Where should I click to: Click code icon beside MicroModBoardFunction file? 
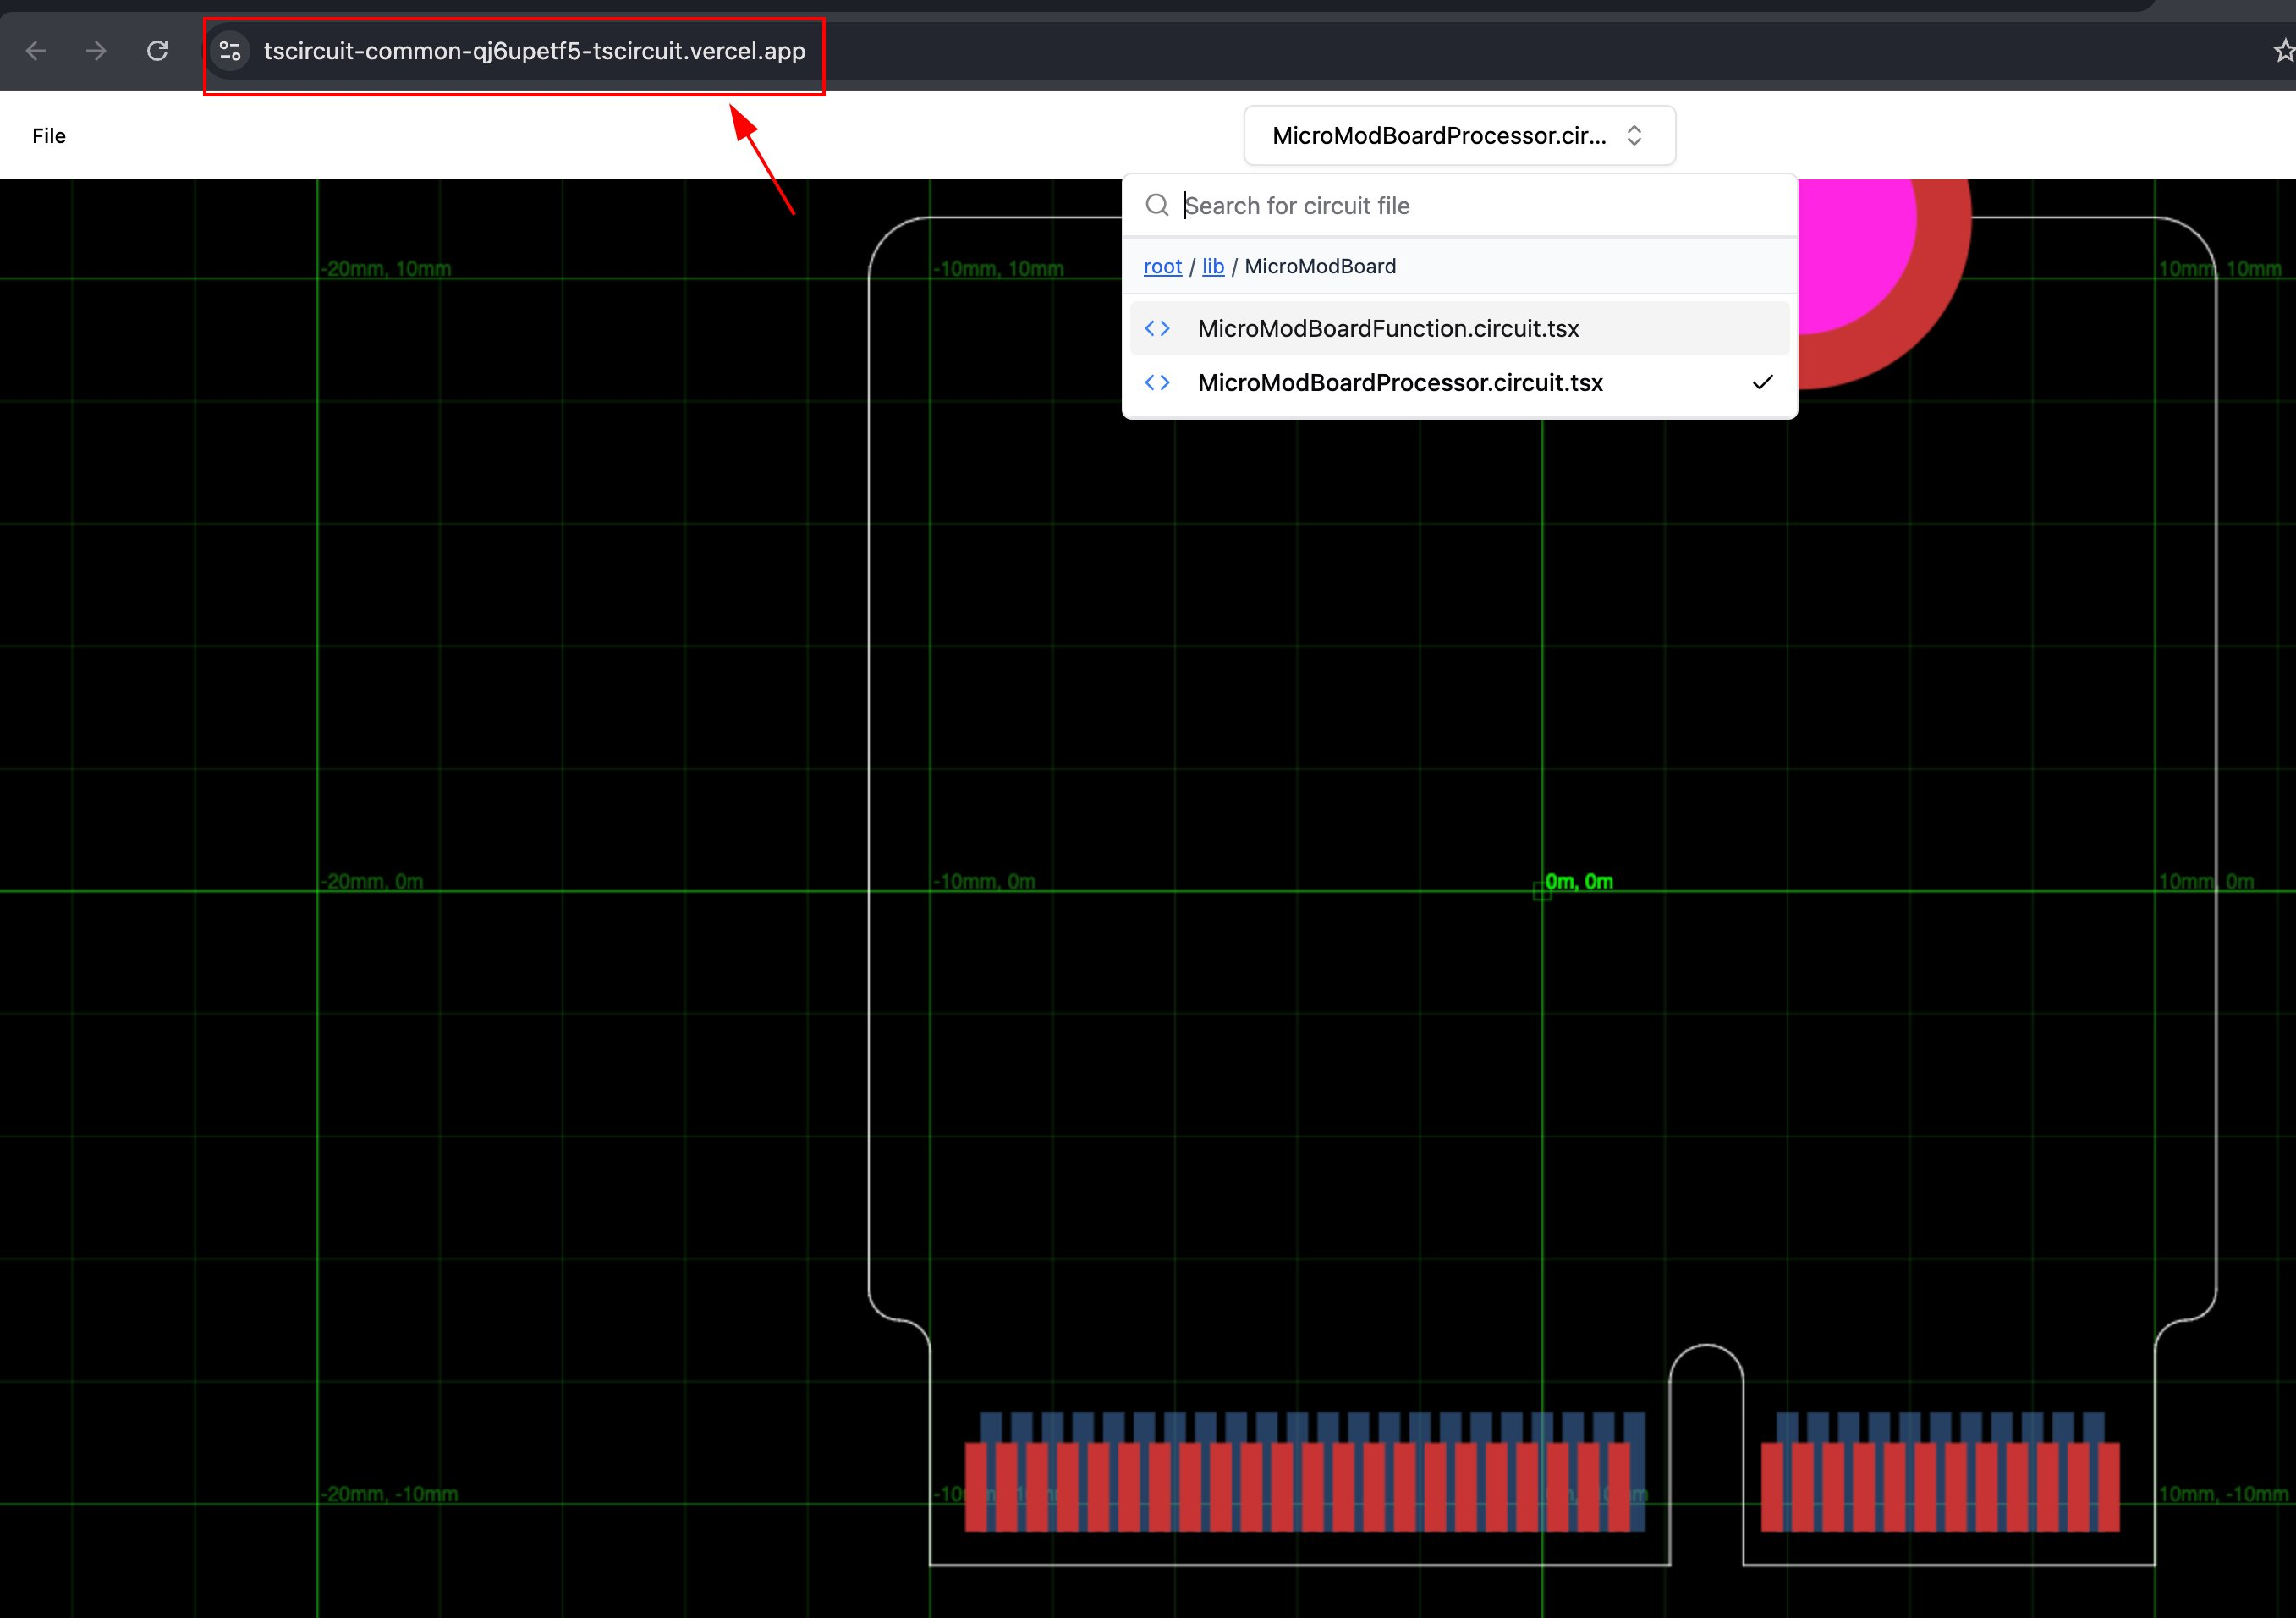[1157, 328]
